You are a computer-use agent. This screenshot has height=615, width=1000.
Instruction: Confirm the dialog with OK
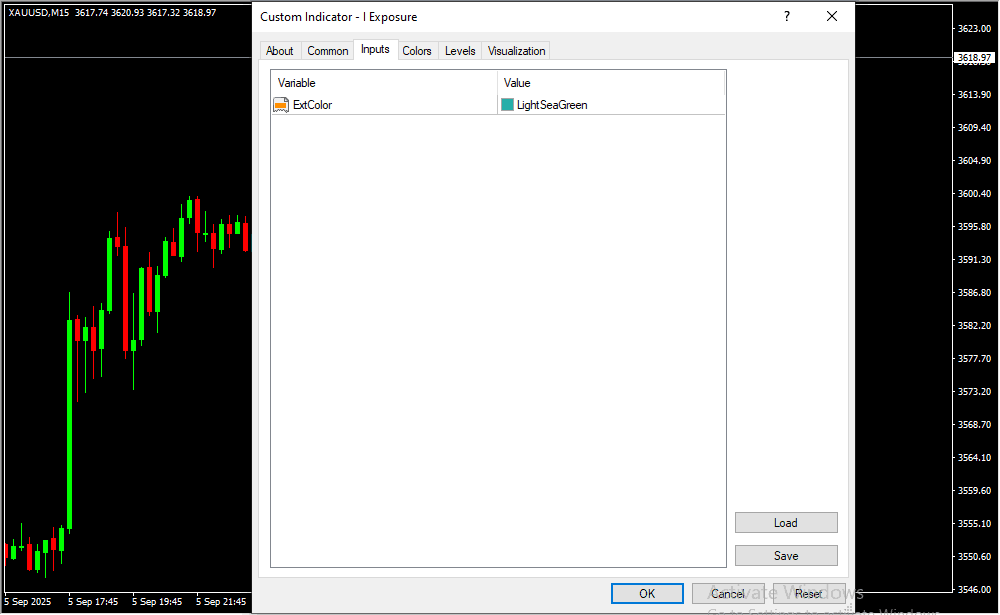coord(647,594)
